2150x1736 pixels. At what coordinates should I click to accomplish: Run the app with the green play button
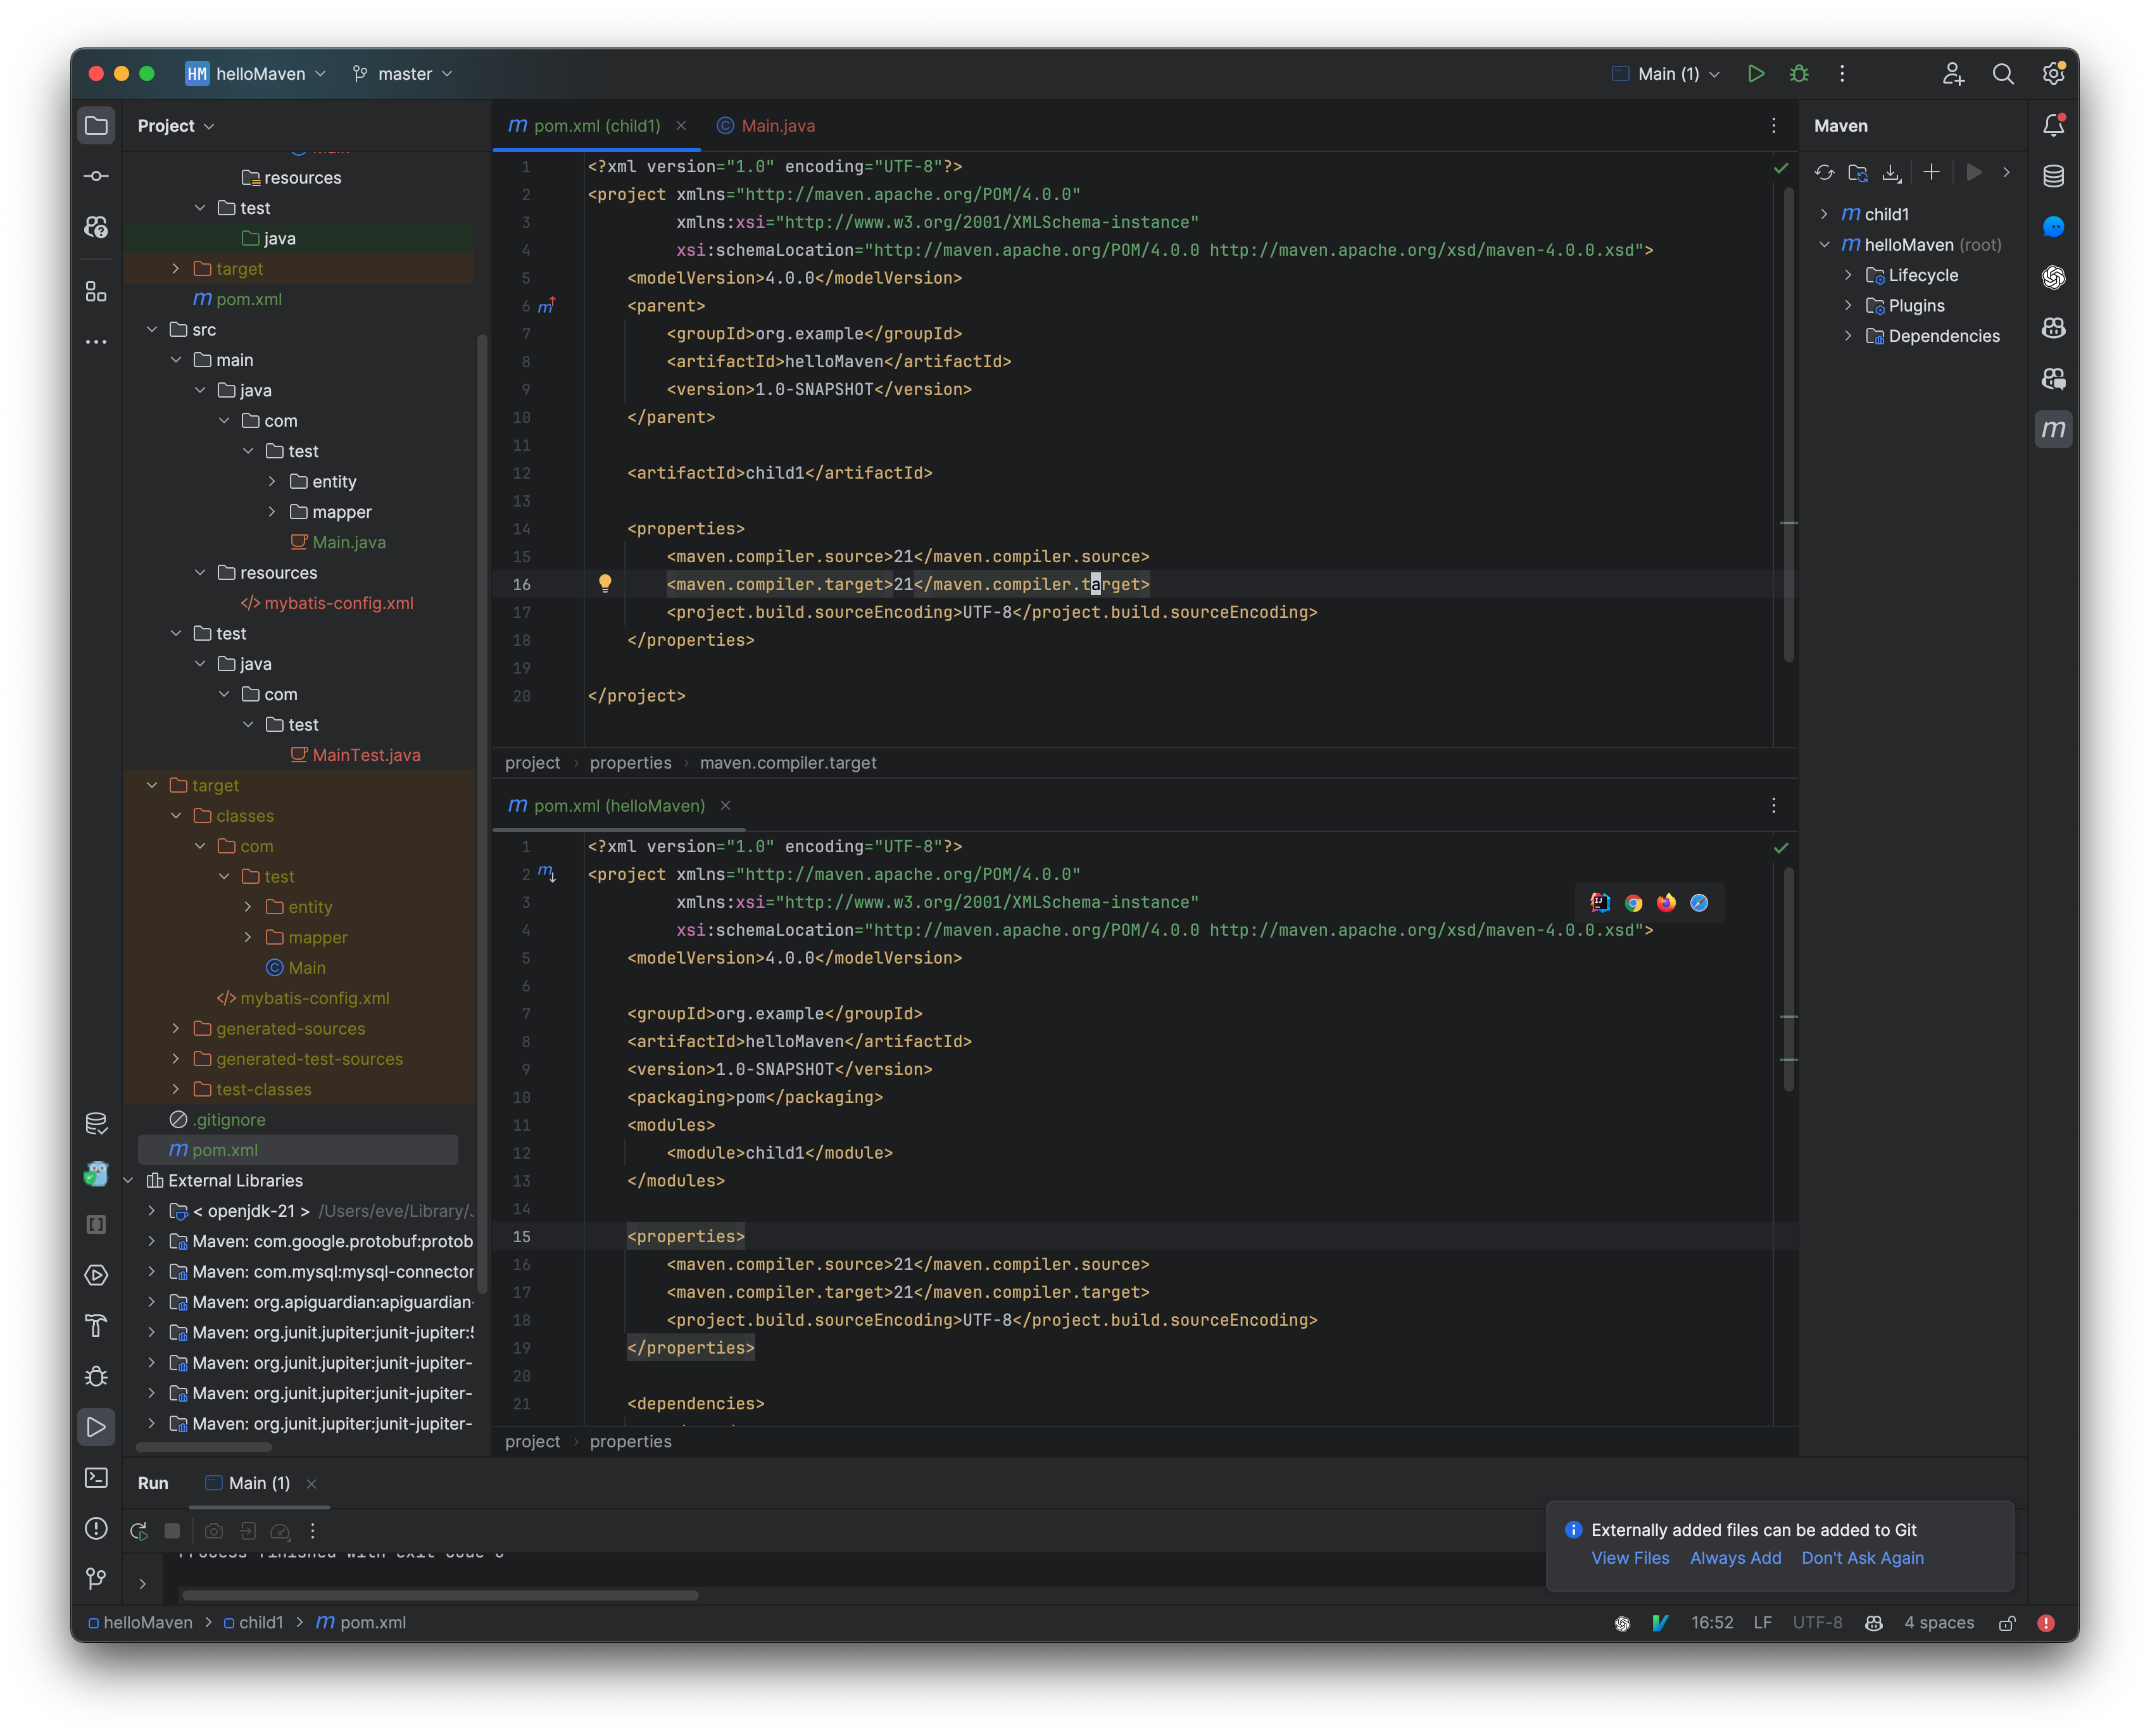(1757, 73)
